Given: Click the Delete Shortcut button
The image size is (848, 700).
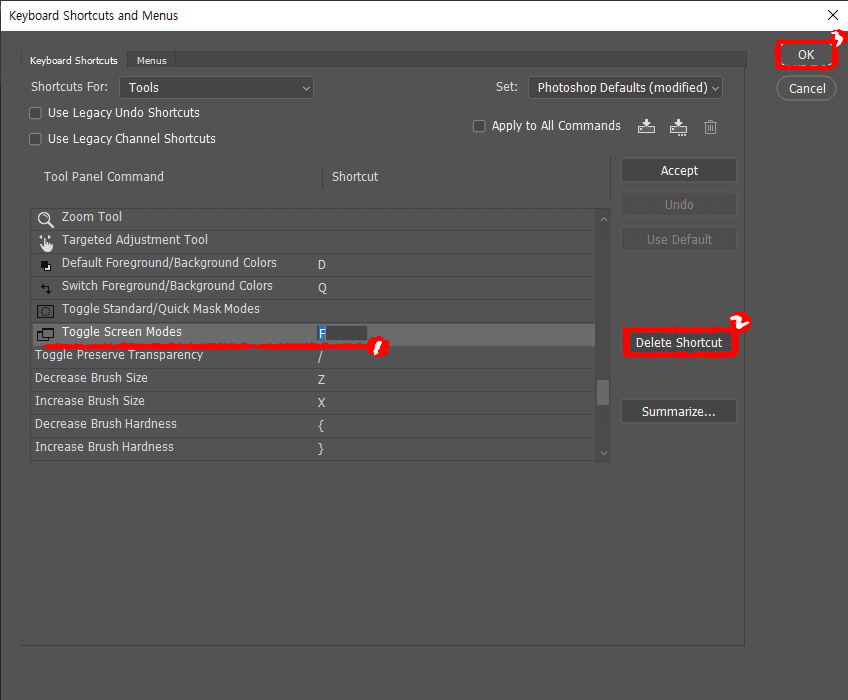Looking at the screenshot, I should pos(679,342).
